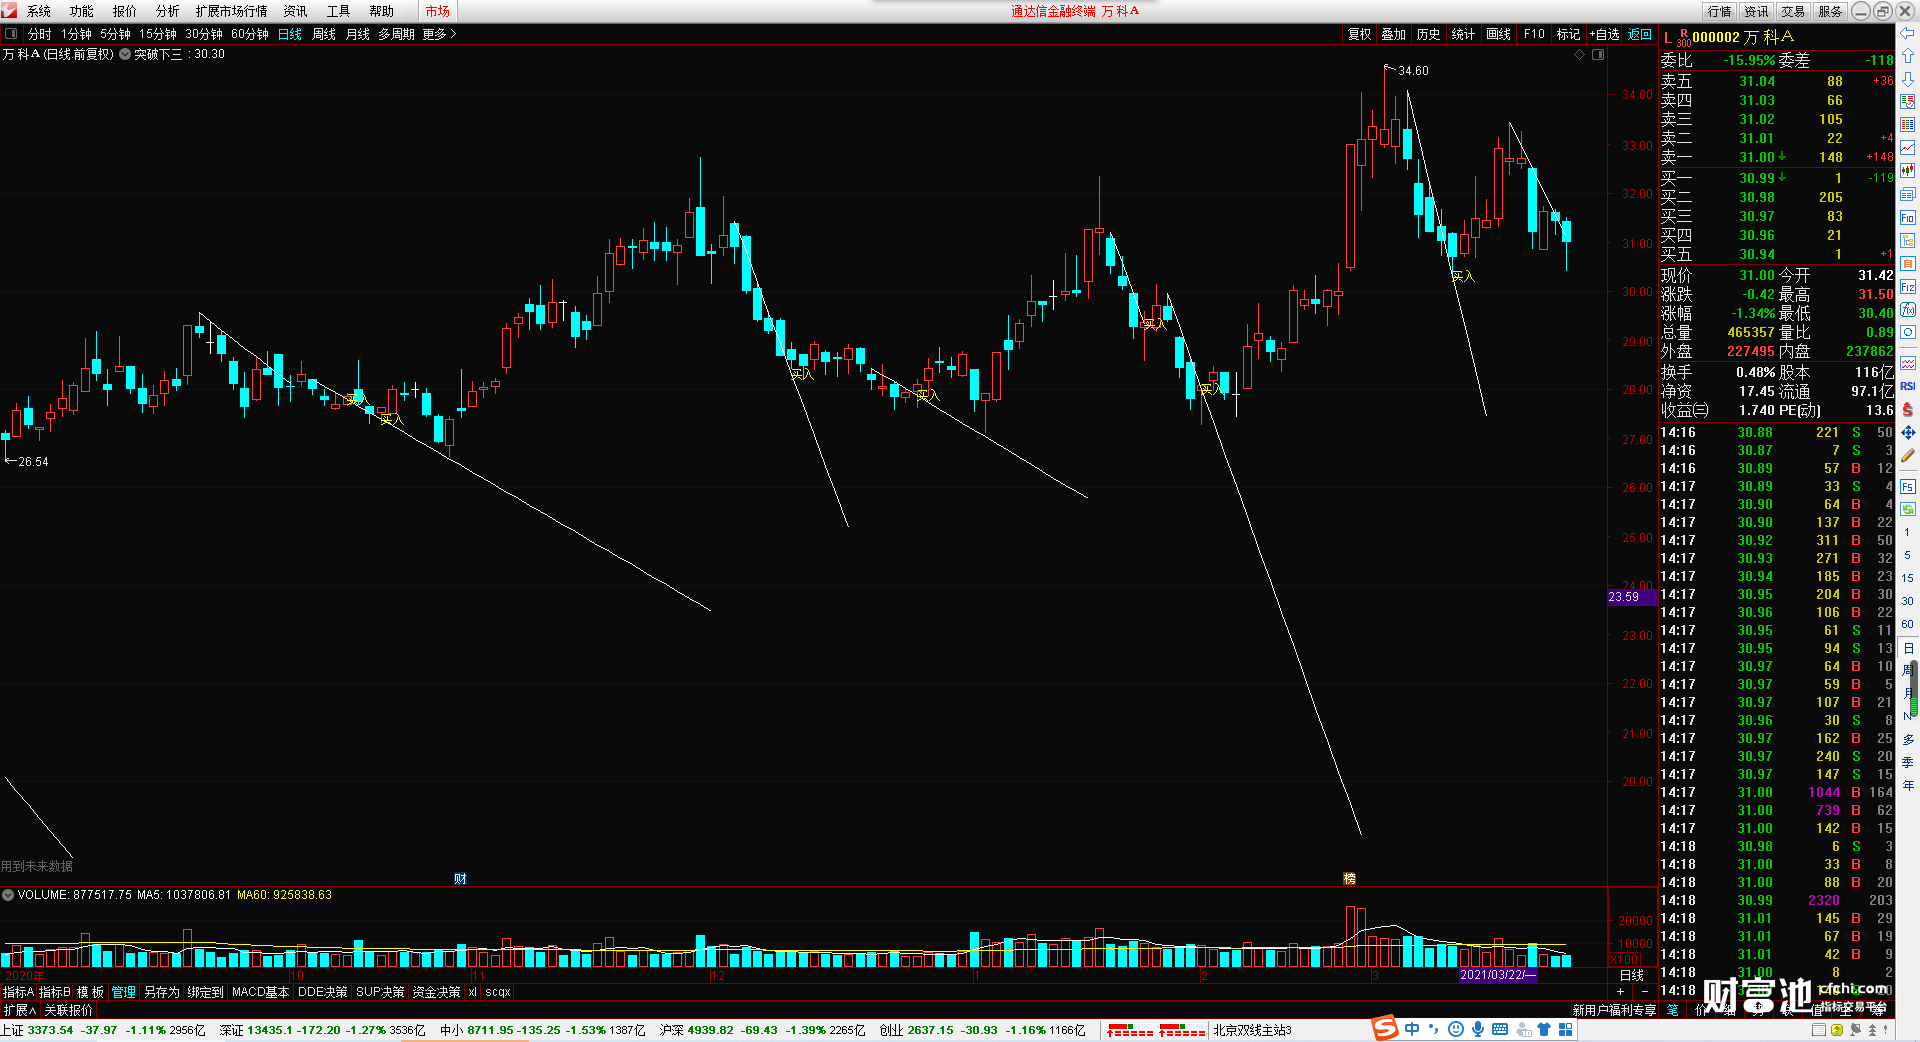Click the red dollar sign sidebar icon
The image size is (1920, 1042).
[1908, 409]
